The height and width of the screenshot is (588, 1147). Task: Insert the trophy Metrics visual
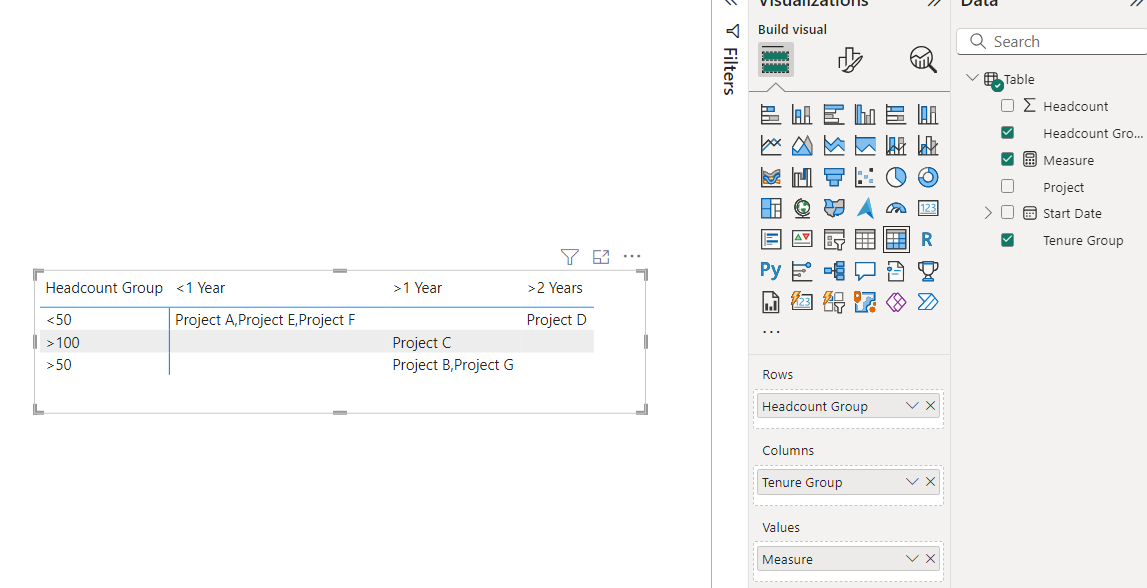click(928, 271)
